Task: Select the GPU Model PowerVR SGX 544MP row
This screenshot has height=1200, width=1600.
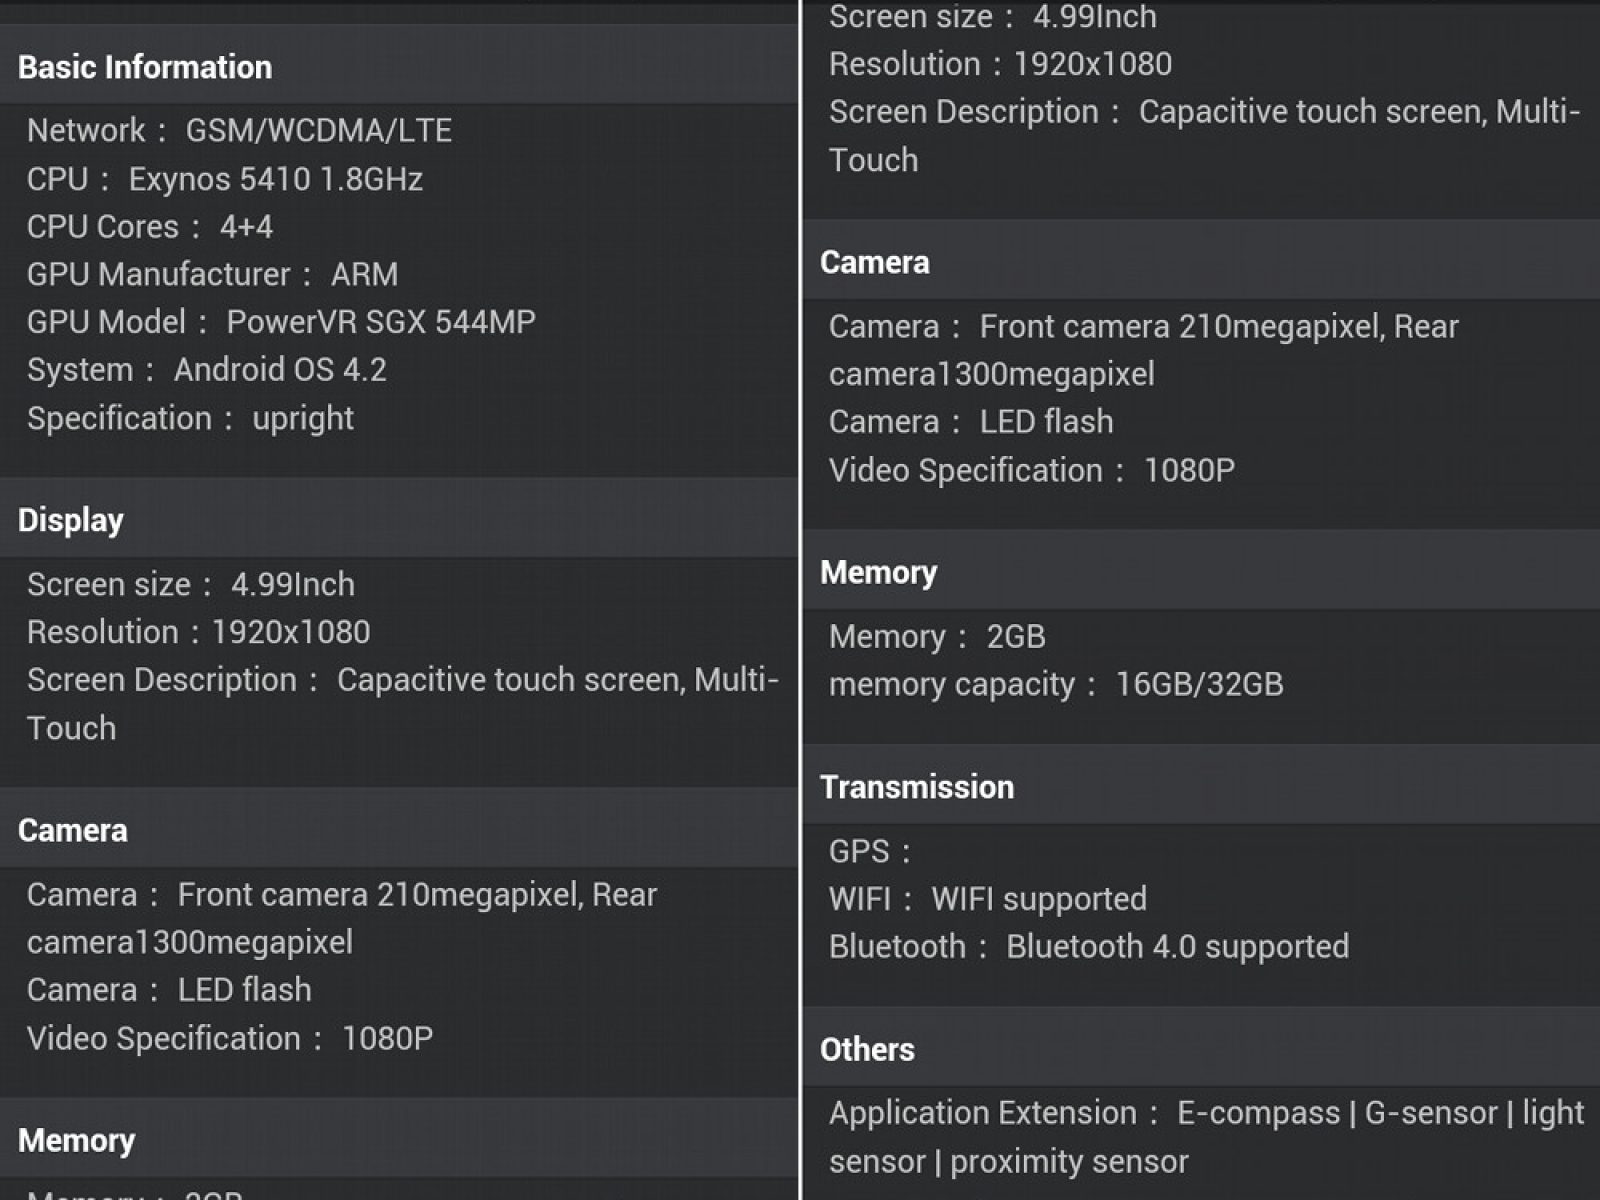Action: point(281,322)
